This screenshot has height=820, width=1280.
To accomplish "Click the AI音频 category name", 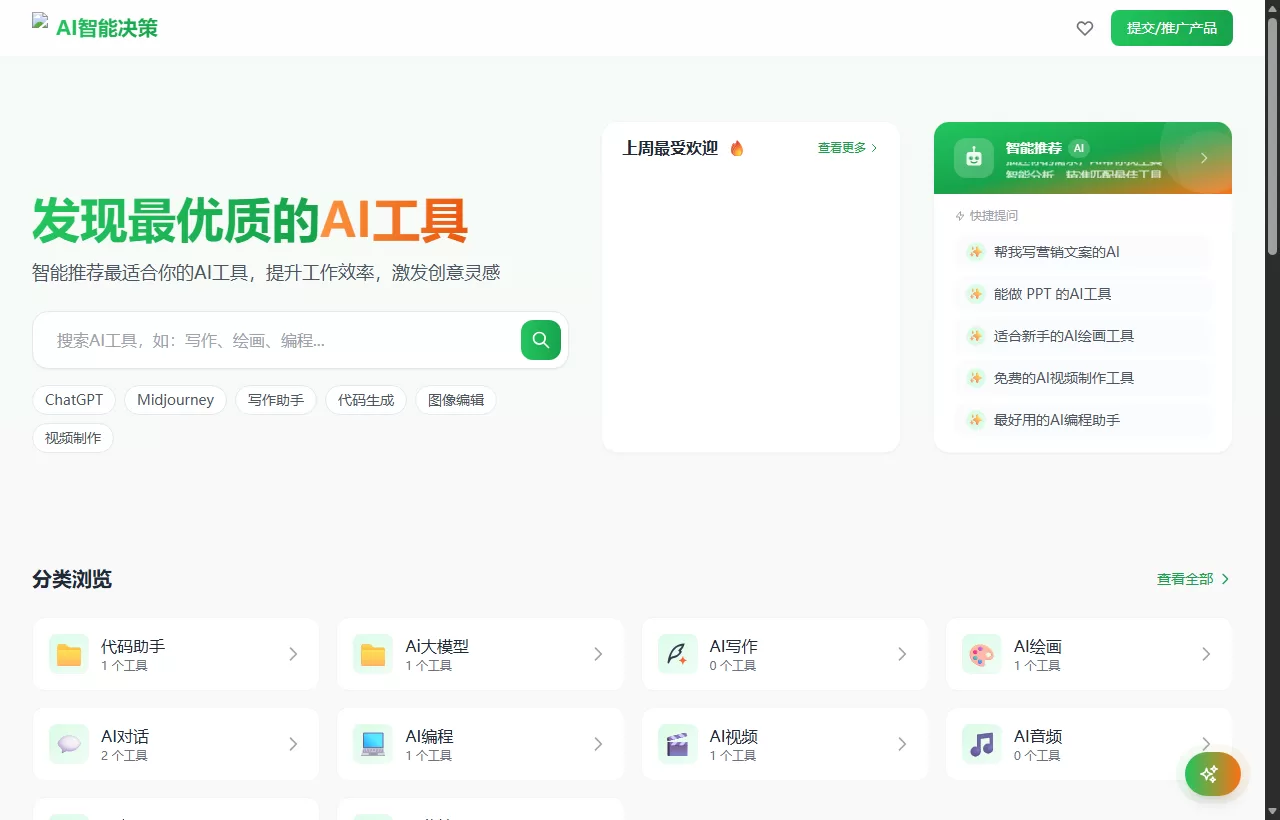I will [x=1038, y=736].
